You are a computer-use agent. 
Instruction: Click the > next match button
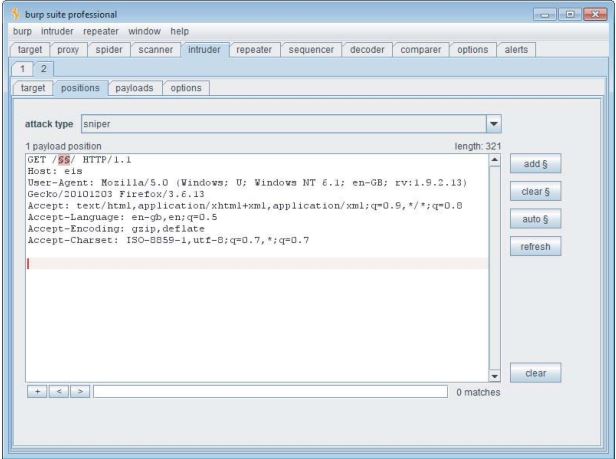pos(80,391)
